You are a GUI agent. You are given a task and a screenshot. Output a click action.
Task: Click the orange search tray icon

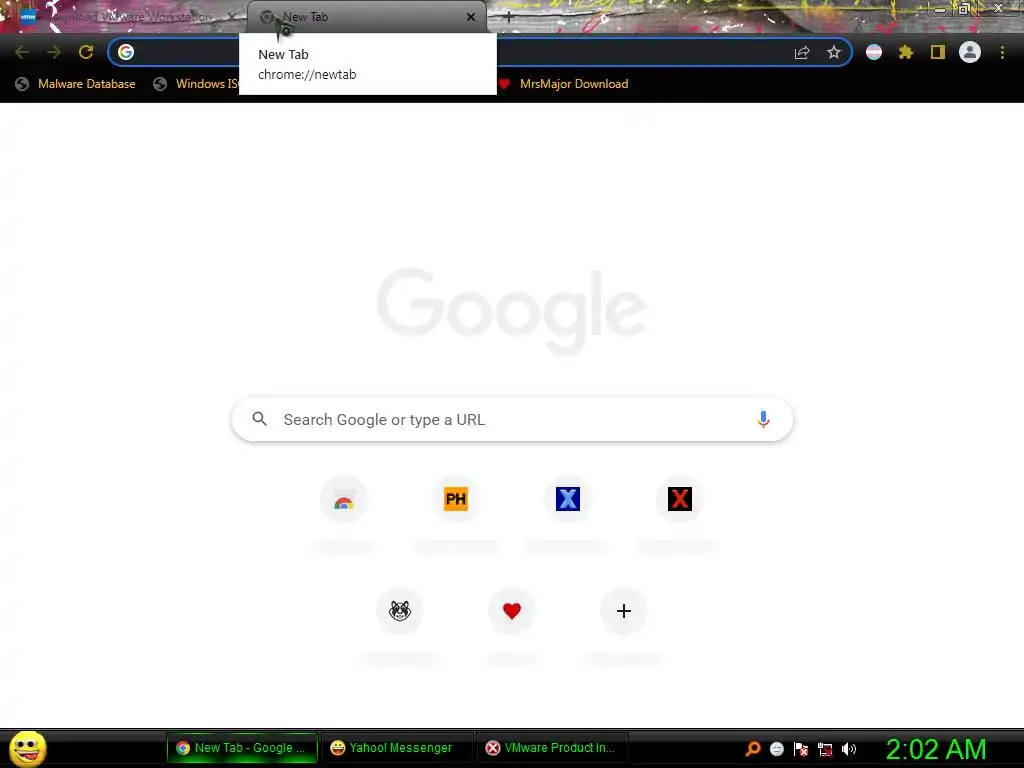[753, 749]
